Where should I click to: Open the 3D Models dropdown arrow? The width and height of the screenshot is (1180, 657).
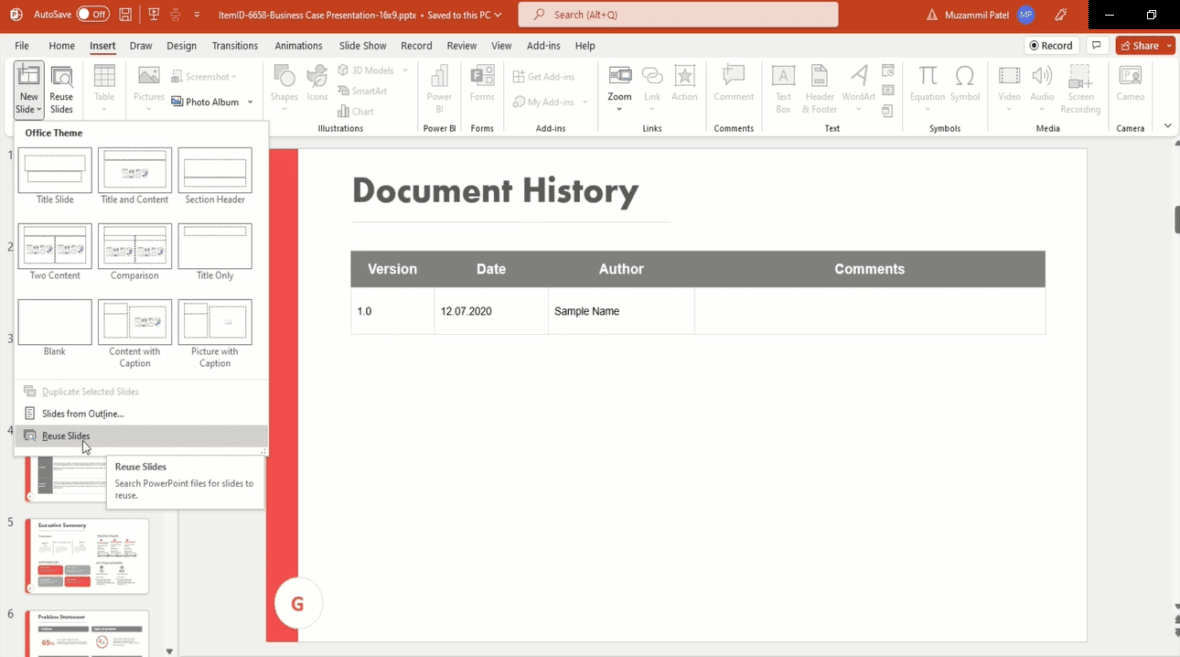[407, 69]
